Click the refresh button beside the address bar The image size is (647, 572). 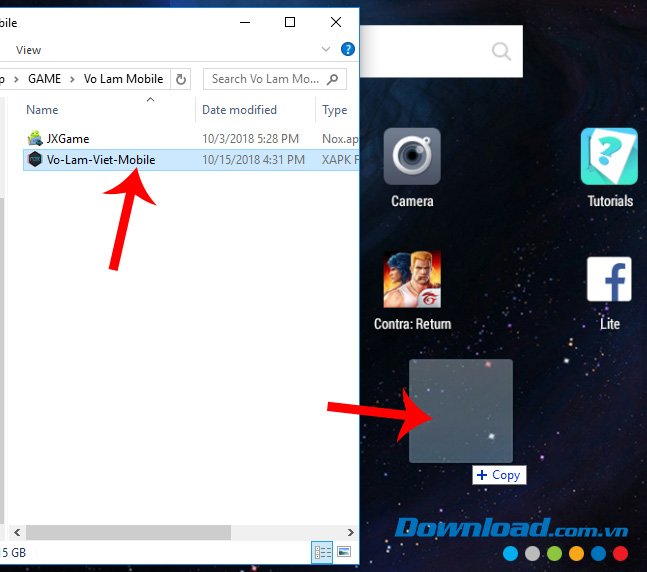[181, 79]
